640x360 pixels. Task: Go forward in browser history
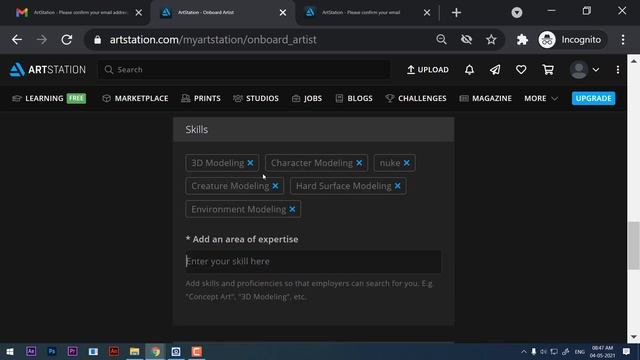(x=42, y=40)
